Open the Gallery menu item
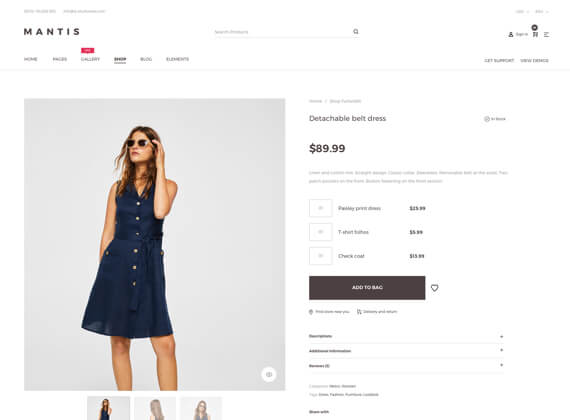 (x=90, y=59)
